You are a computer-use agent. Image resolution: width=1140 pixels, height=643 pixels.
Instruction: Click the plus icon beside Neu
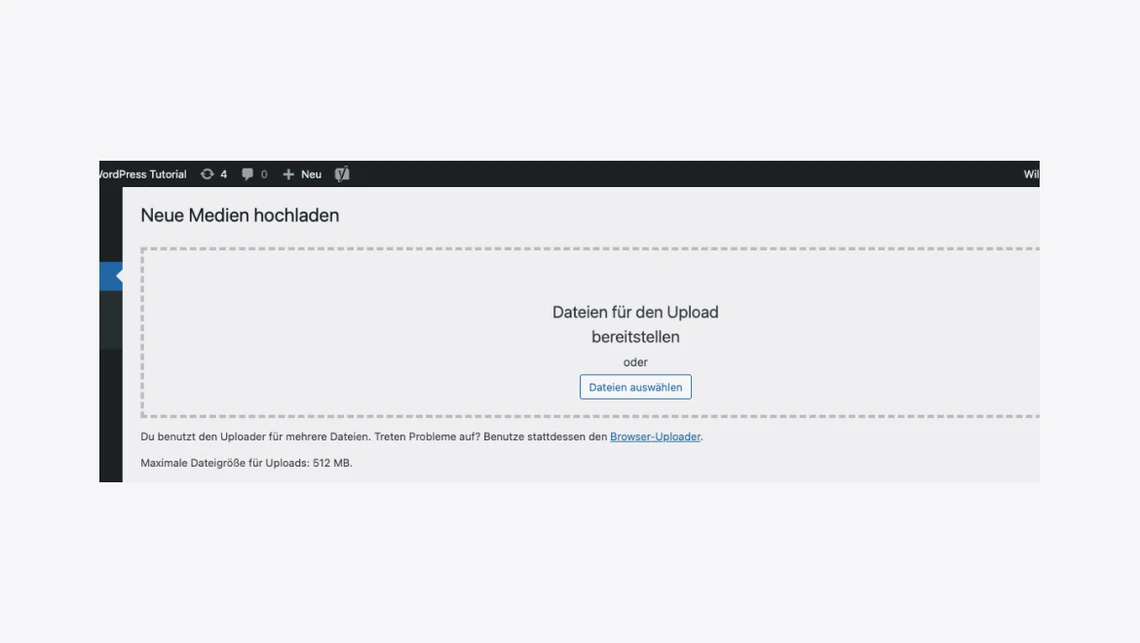click(288, 174)
